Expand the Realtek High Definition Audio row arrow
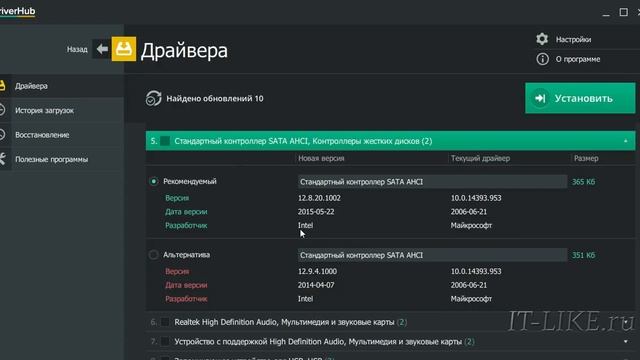This screenshot has height=360, width=640. click(x=625, y=322)
